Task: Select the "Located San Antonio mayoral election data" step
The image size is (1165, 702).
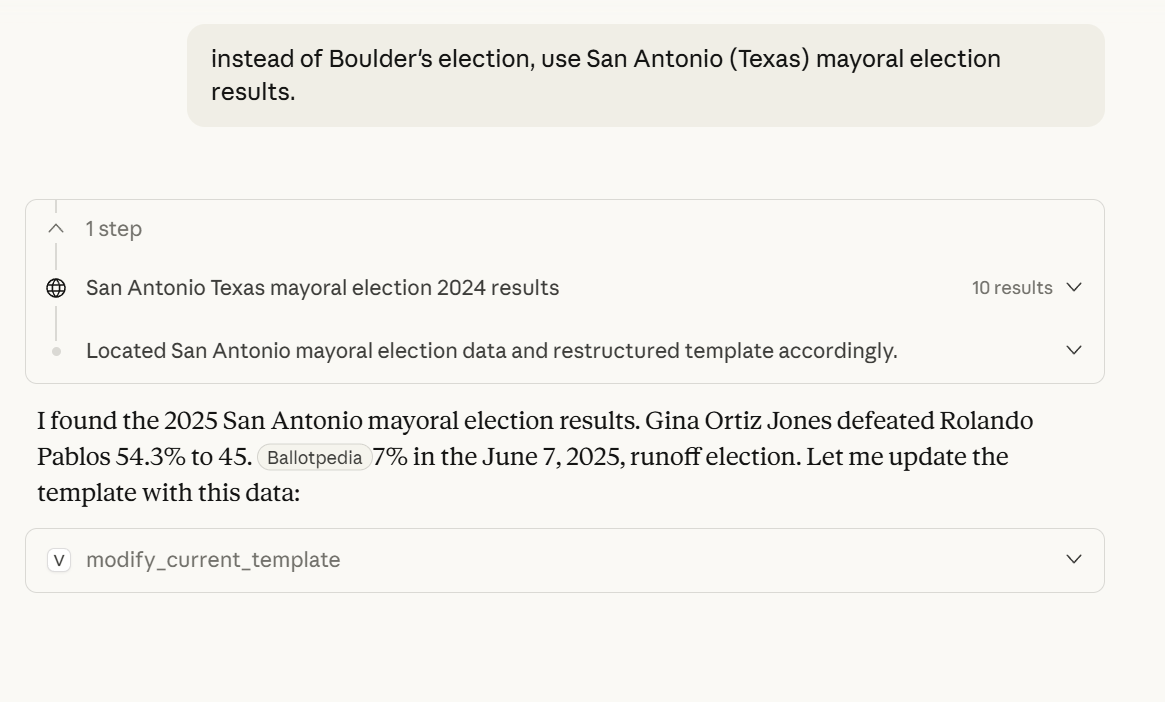Action: [x=491, y=351]
